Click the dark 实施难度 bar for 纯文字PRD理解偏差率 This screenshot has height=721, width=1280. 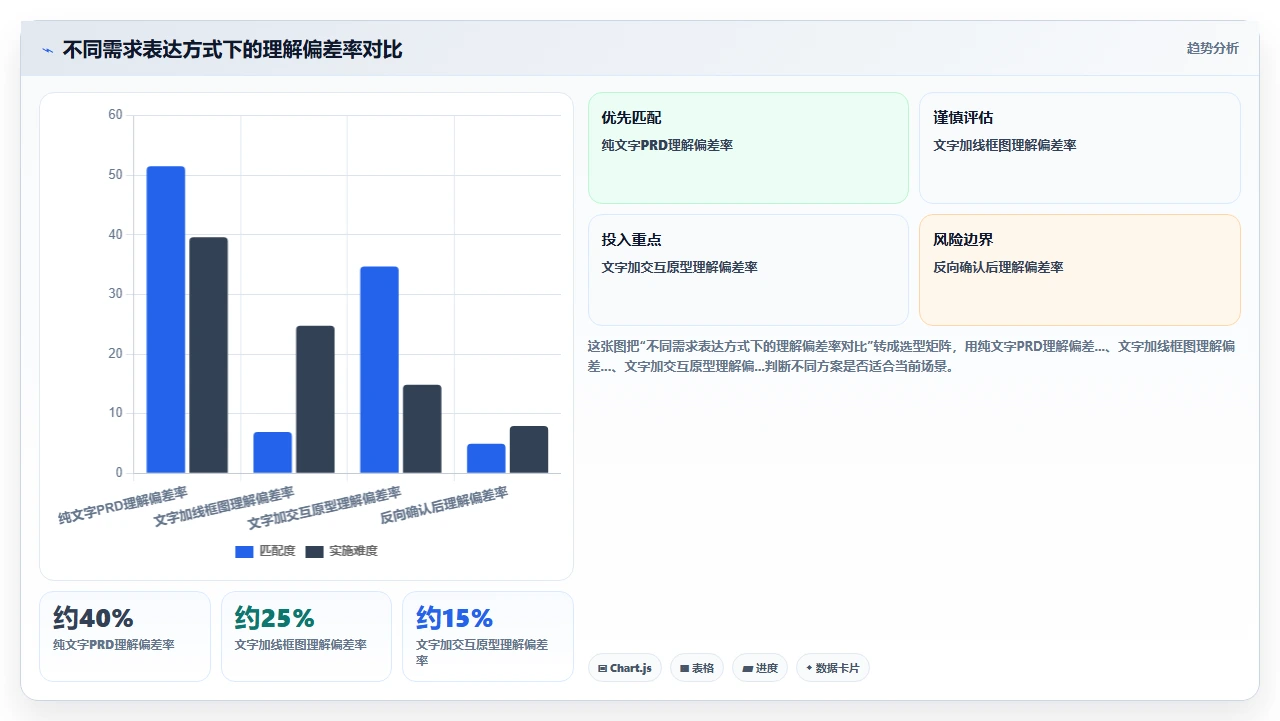[209, 355]
